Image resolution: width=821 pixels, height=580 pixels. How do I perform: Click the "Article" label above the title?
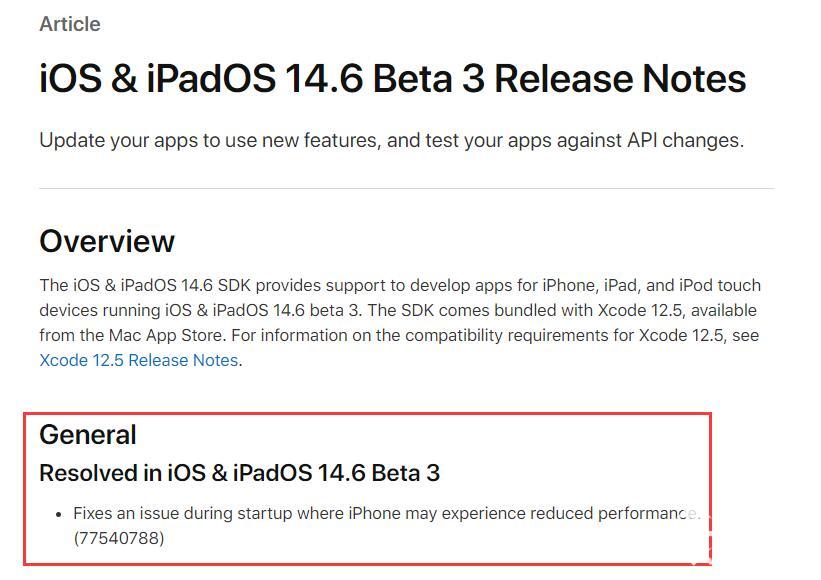70,24
